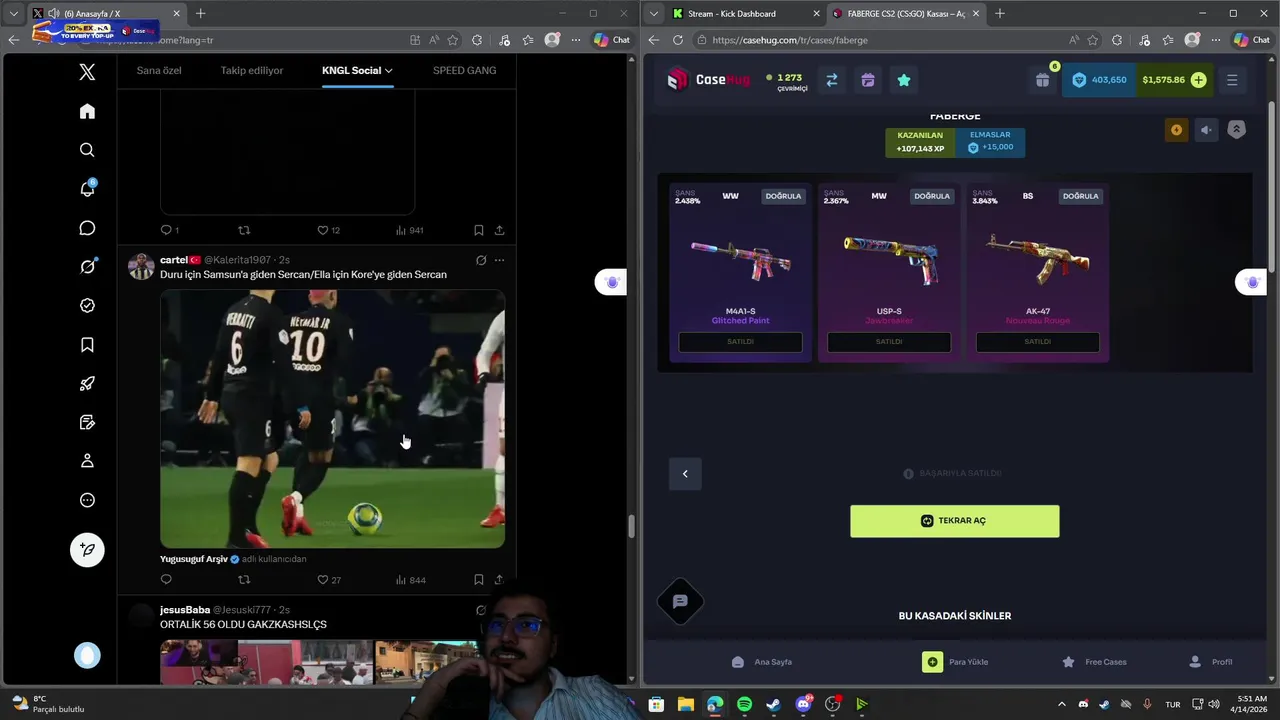Show hidden system tray icons
The height and width of the screenshot is (720, 1280).
tap(1061, 704)
